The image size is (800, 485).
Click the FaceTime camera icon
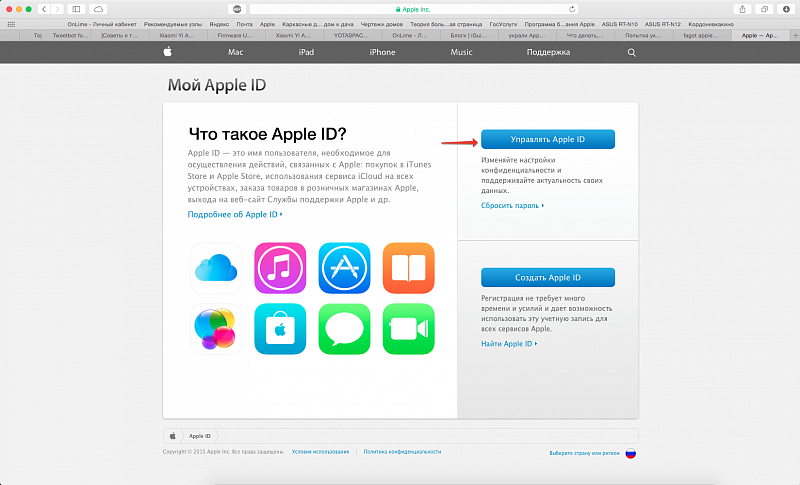[x=409, y=329]
